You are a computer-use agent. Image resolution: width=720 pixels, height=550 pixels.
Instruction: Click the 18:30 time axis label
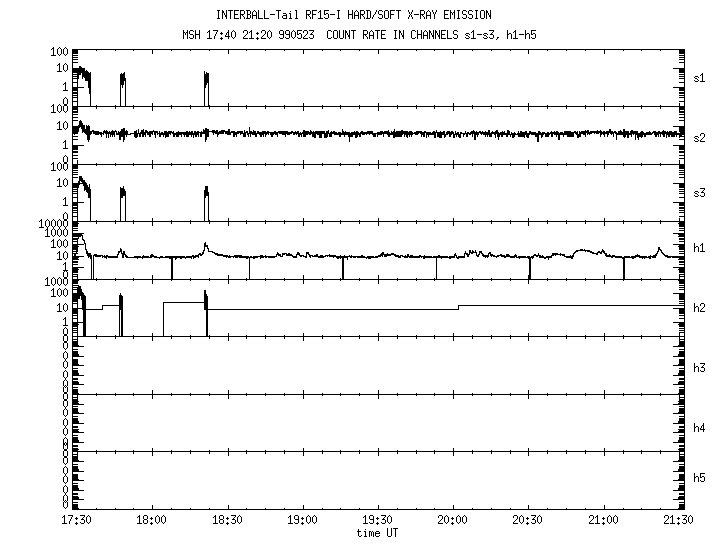227,521
